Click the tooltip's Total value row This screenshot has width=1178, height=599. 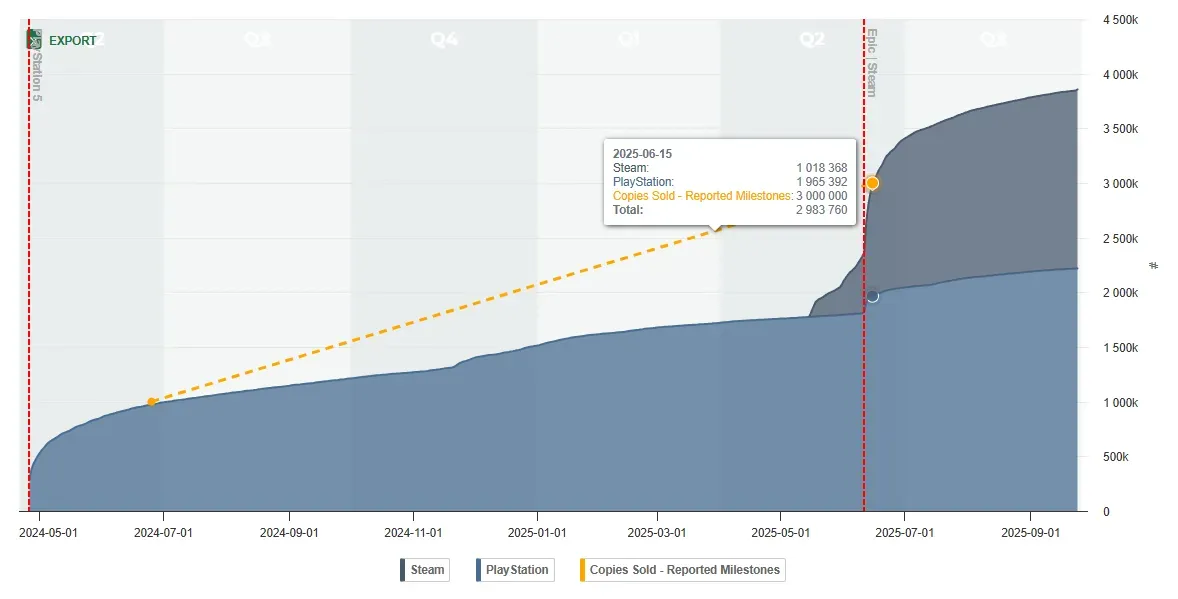(730, 210)
